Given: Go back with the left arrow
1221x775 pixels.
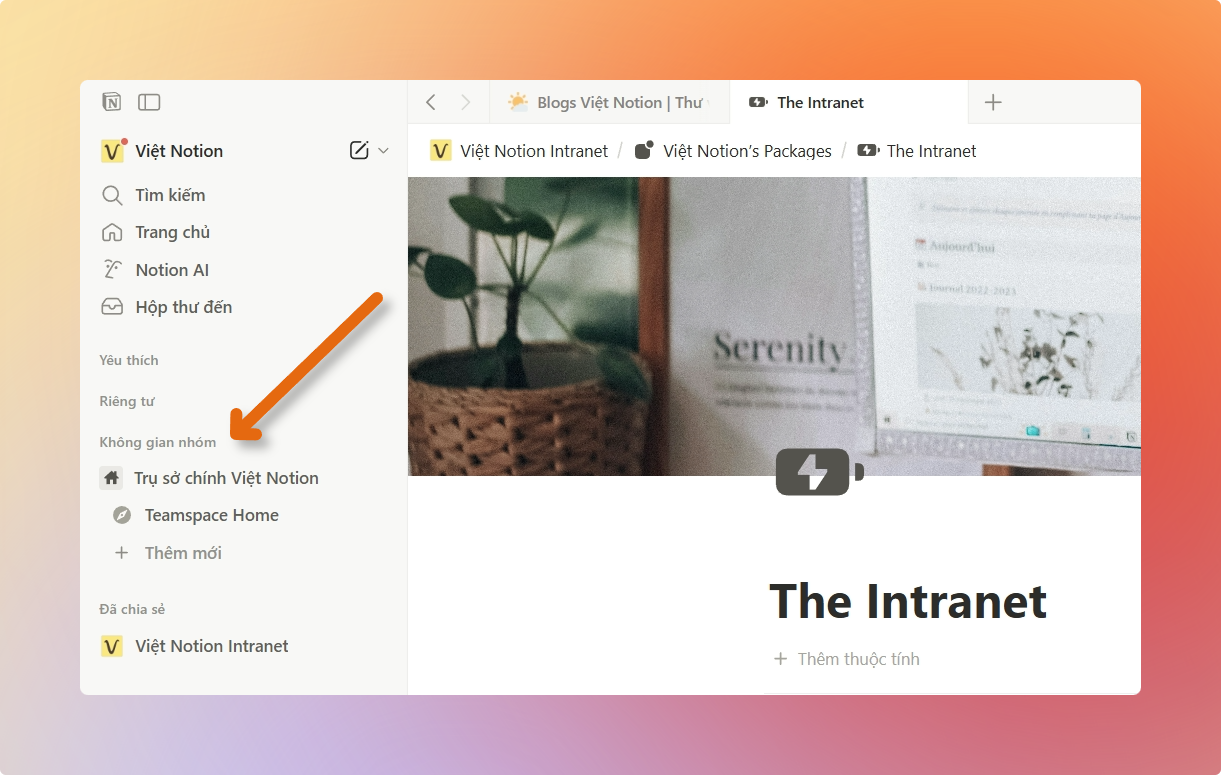Looking at the screenshot, I should click(431, 102).
